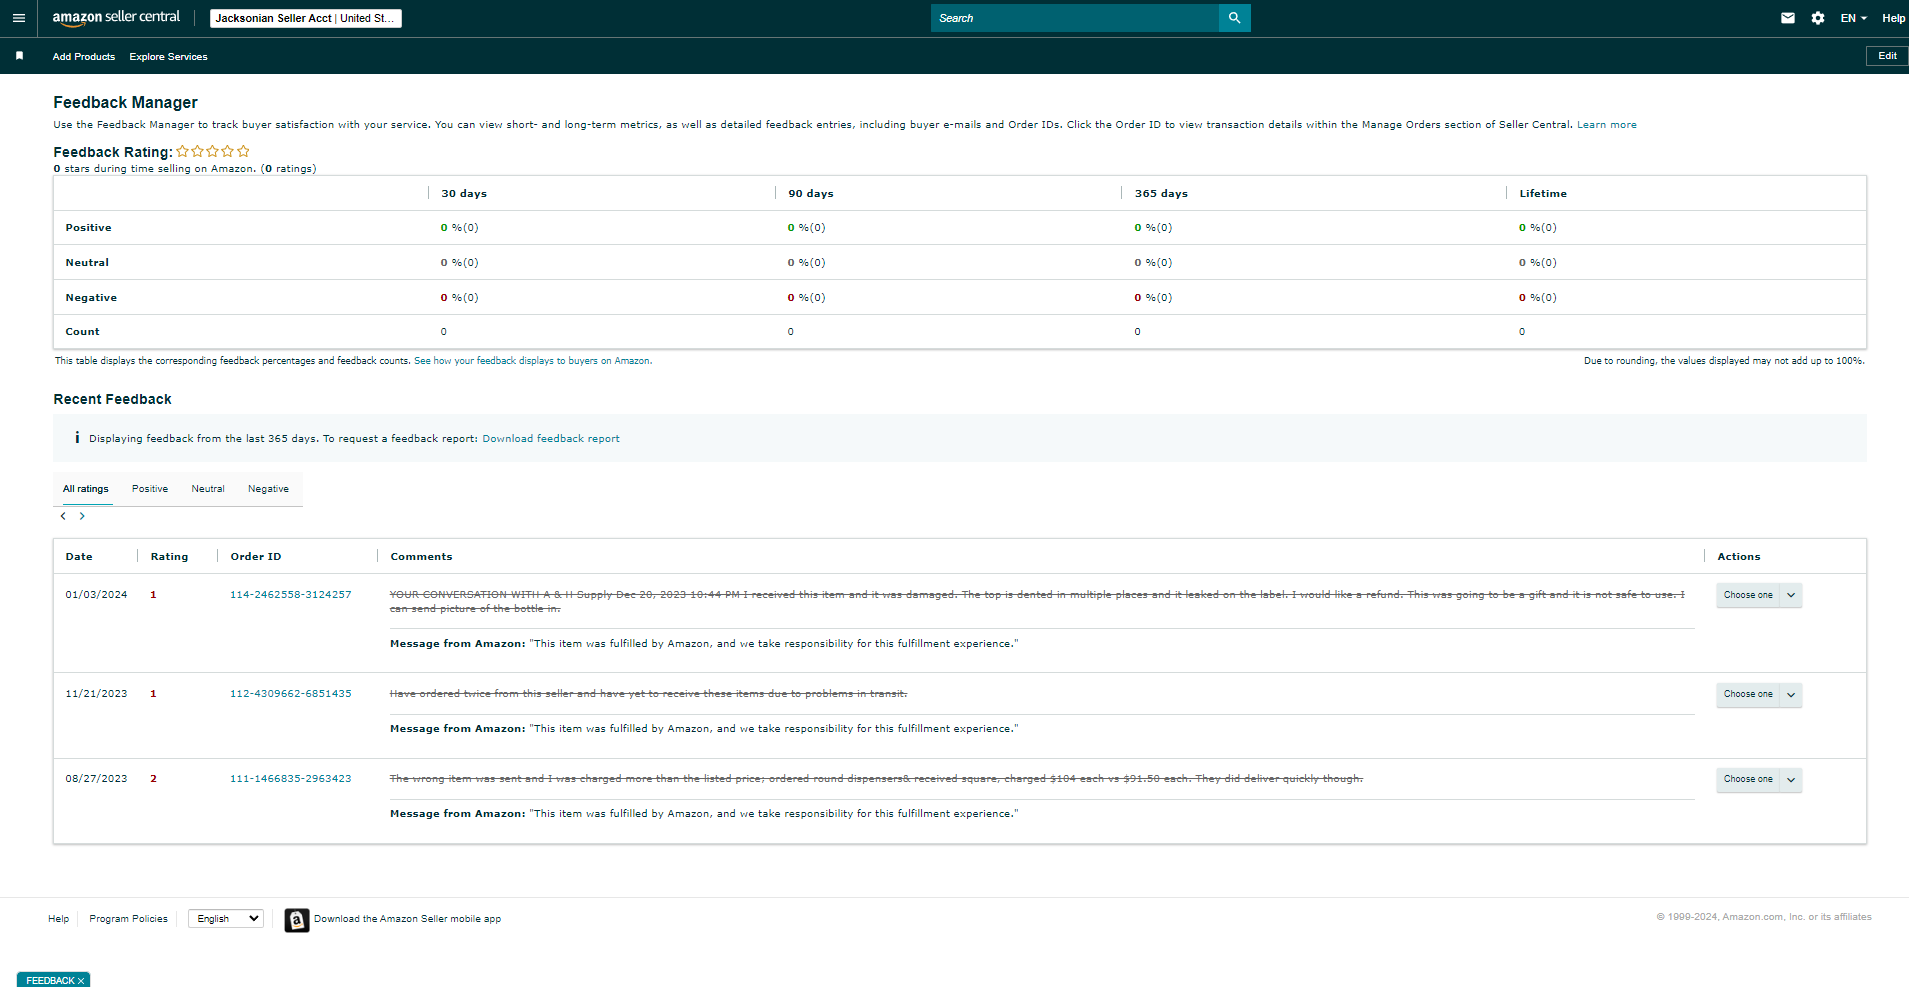Click the Comments column header

(x=421, y=557)
